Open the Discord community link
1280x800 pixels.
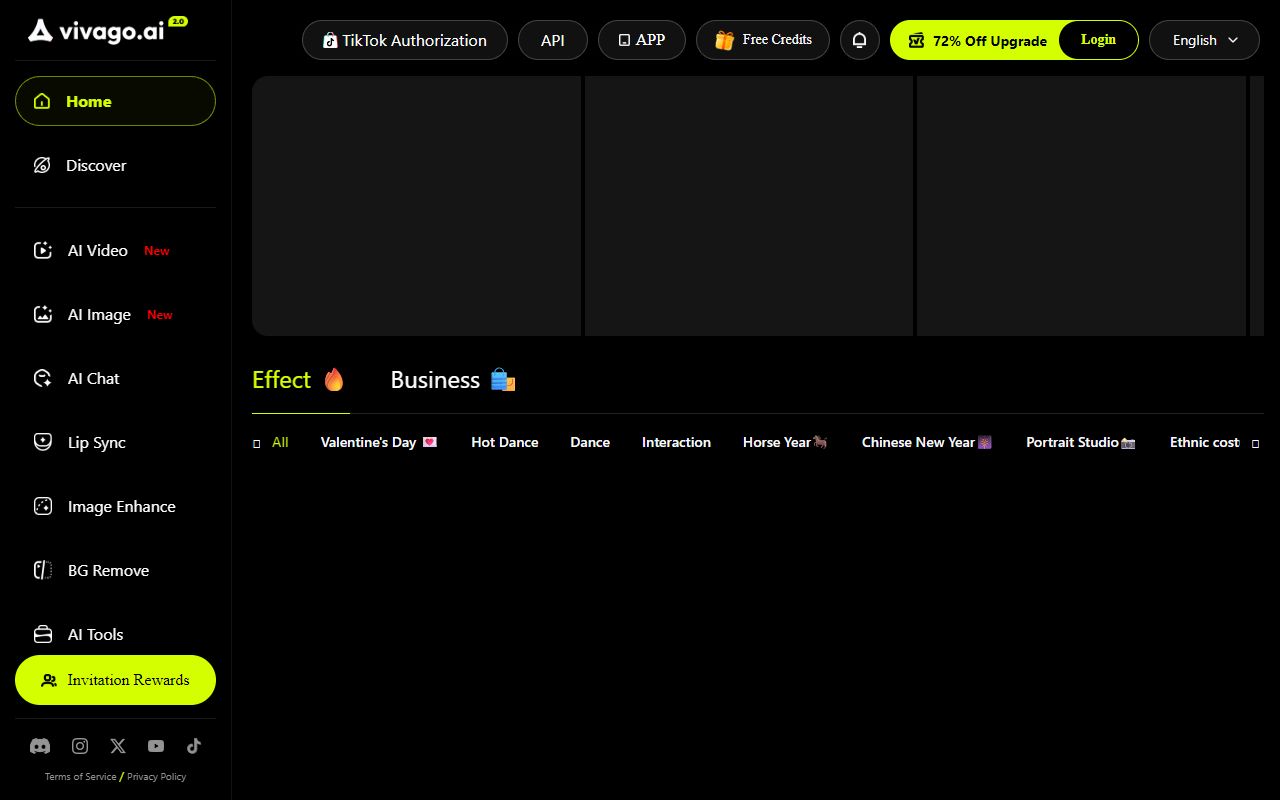point(40,746)
